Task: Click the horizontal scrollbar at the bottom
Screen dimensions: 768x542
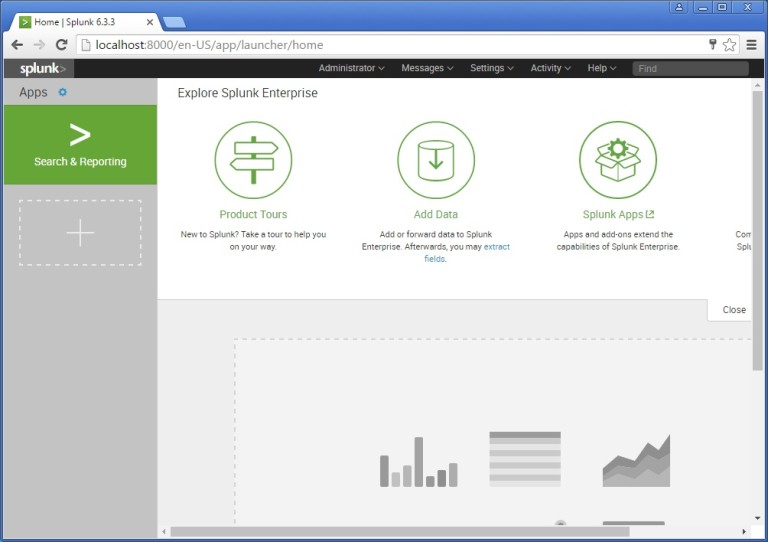Action: (x=400, y=531)
